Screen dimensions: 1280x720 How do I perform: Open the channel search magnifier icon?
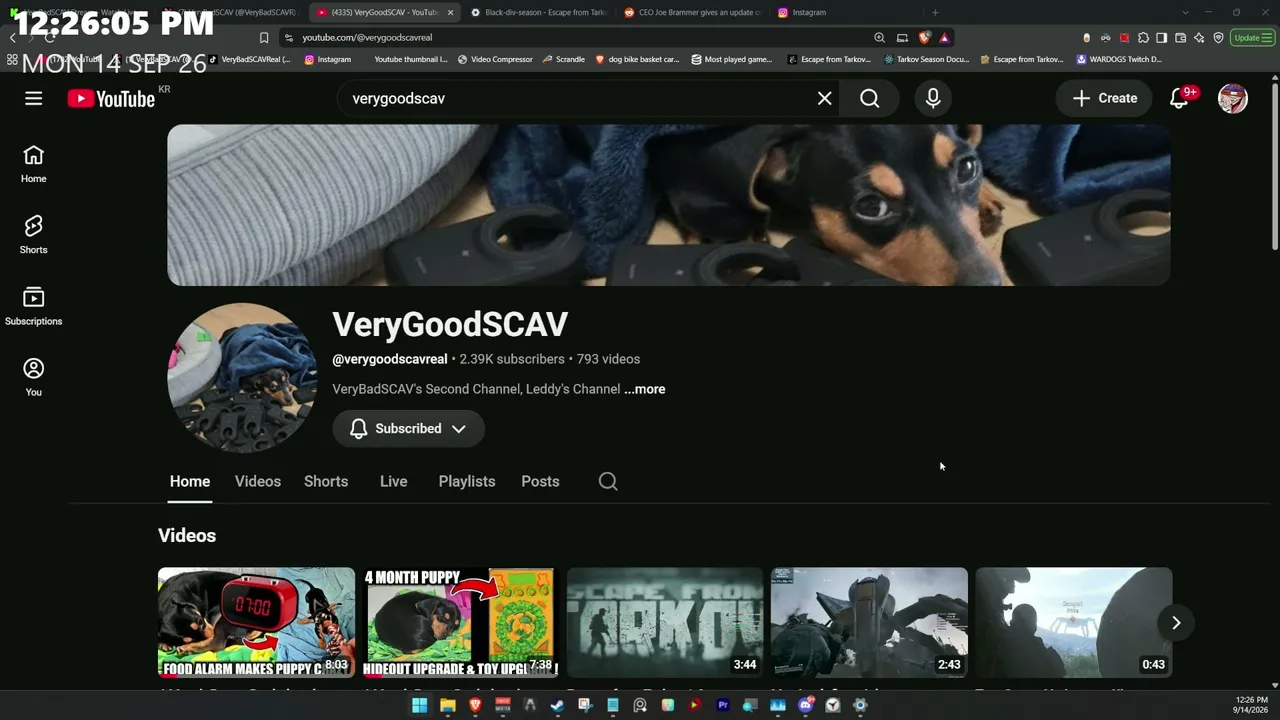tap(608, 481)
